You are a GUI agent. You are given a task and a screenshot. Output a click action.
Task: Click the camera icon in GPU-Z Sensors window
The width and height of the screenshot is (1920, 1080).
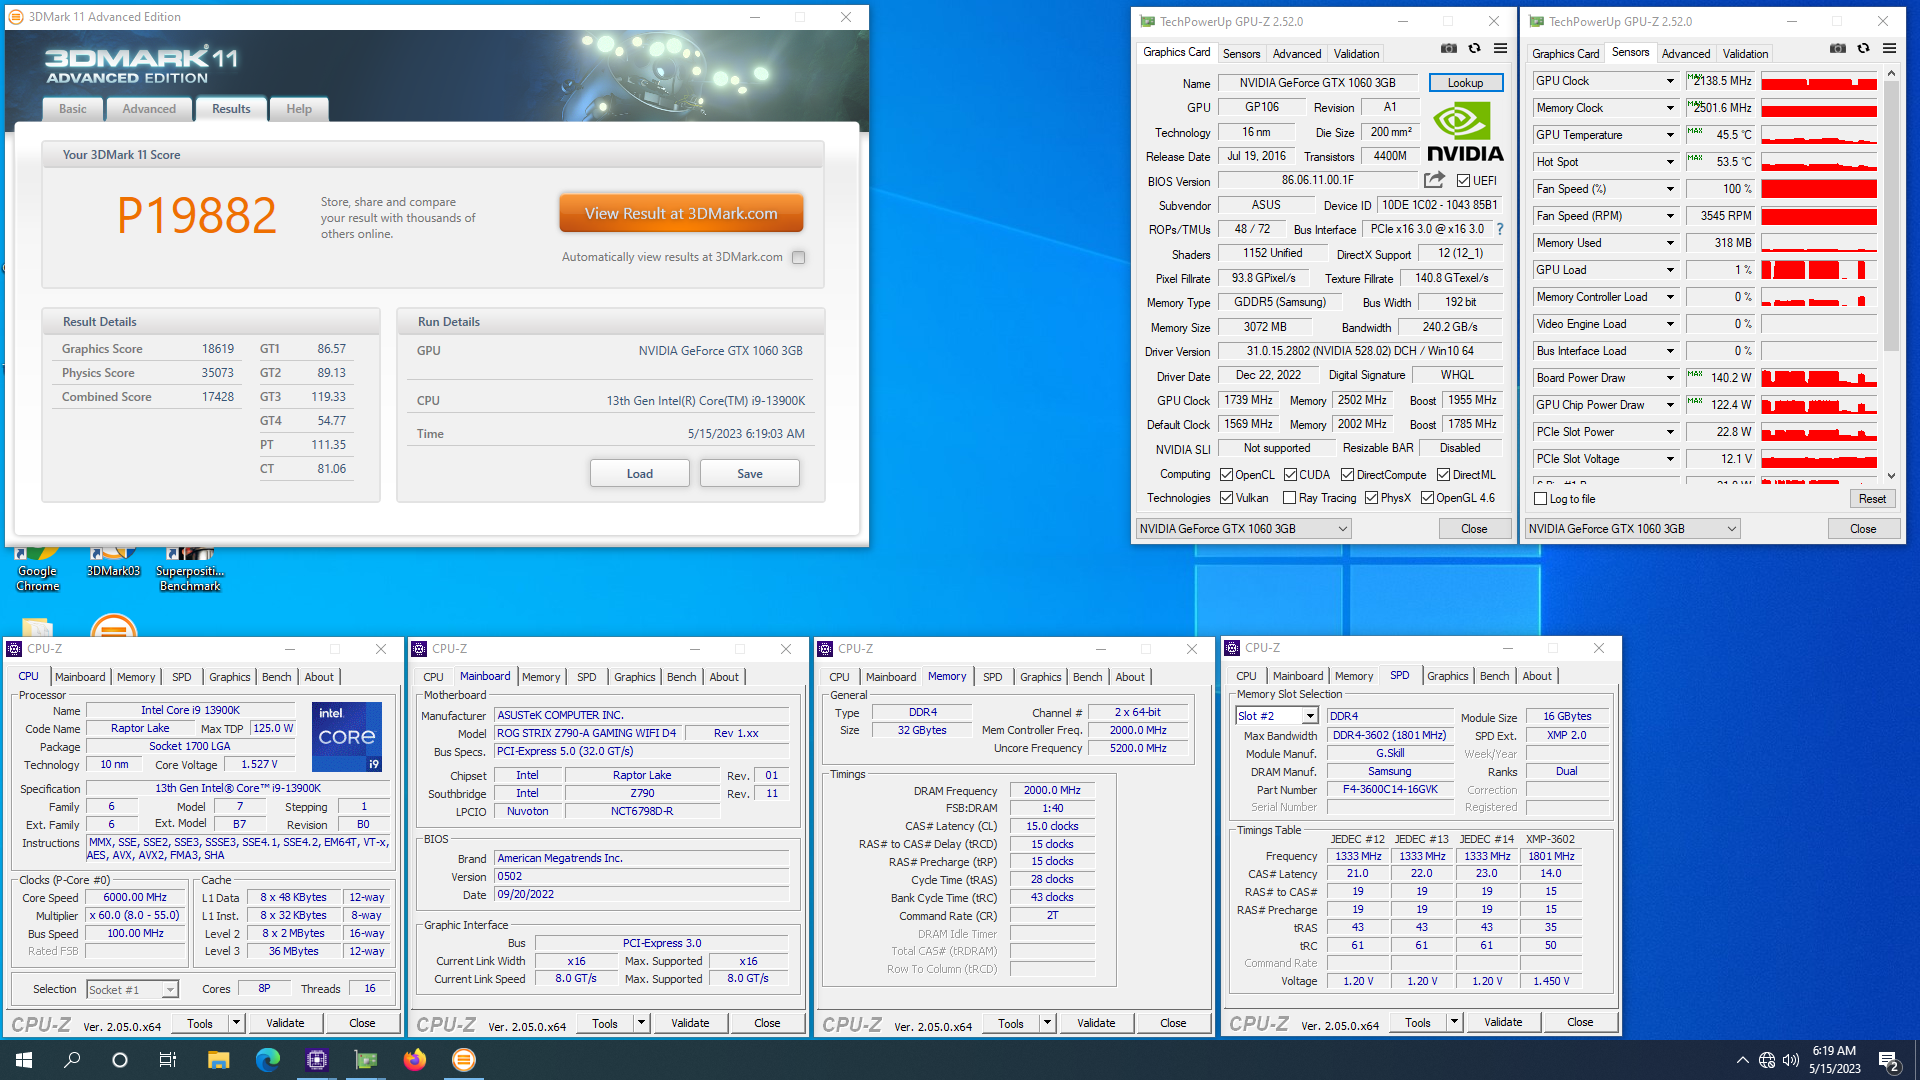(1837, 48)
